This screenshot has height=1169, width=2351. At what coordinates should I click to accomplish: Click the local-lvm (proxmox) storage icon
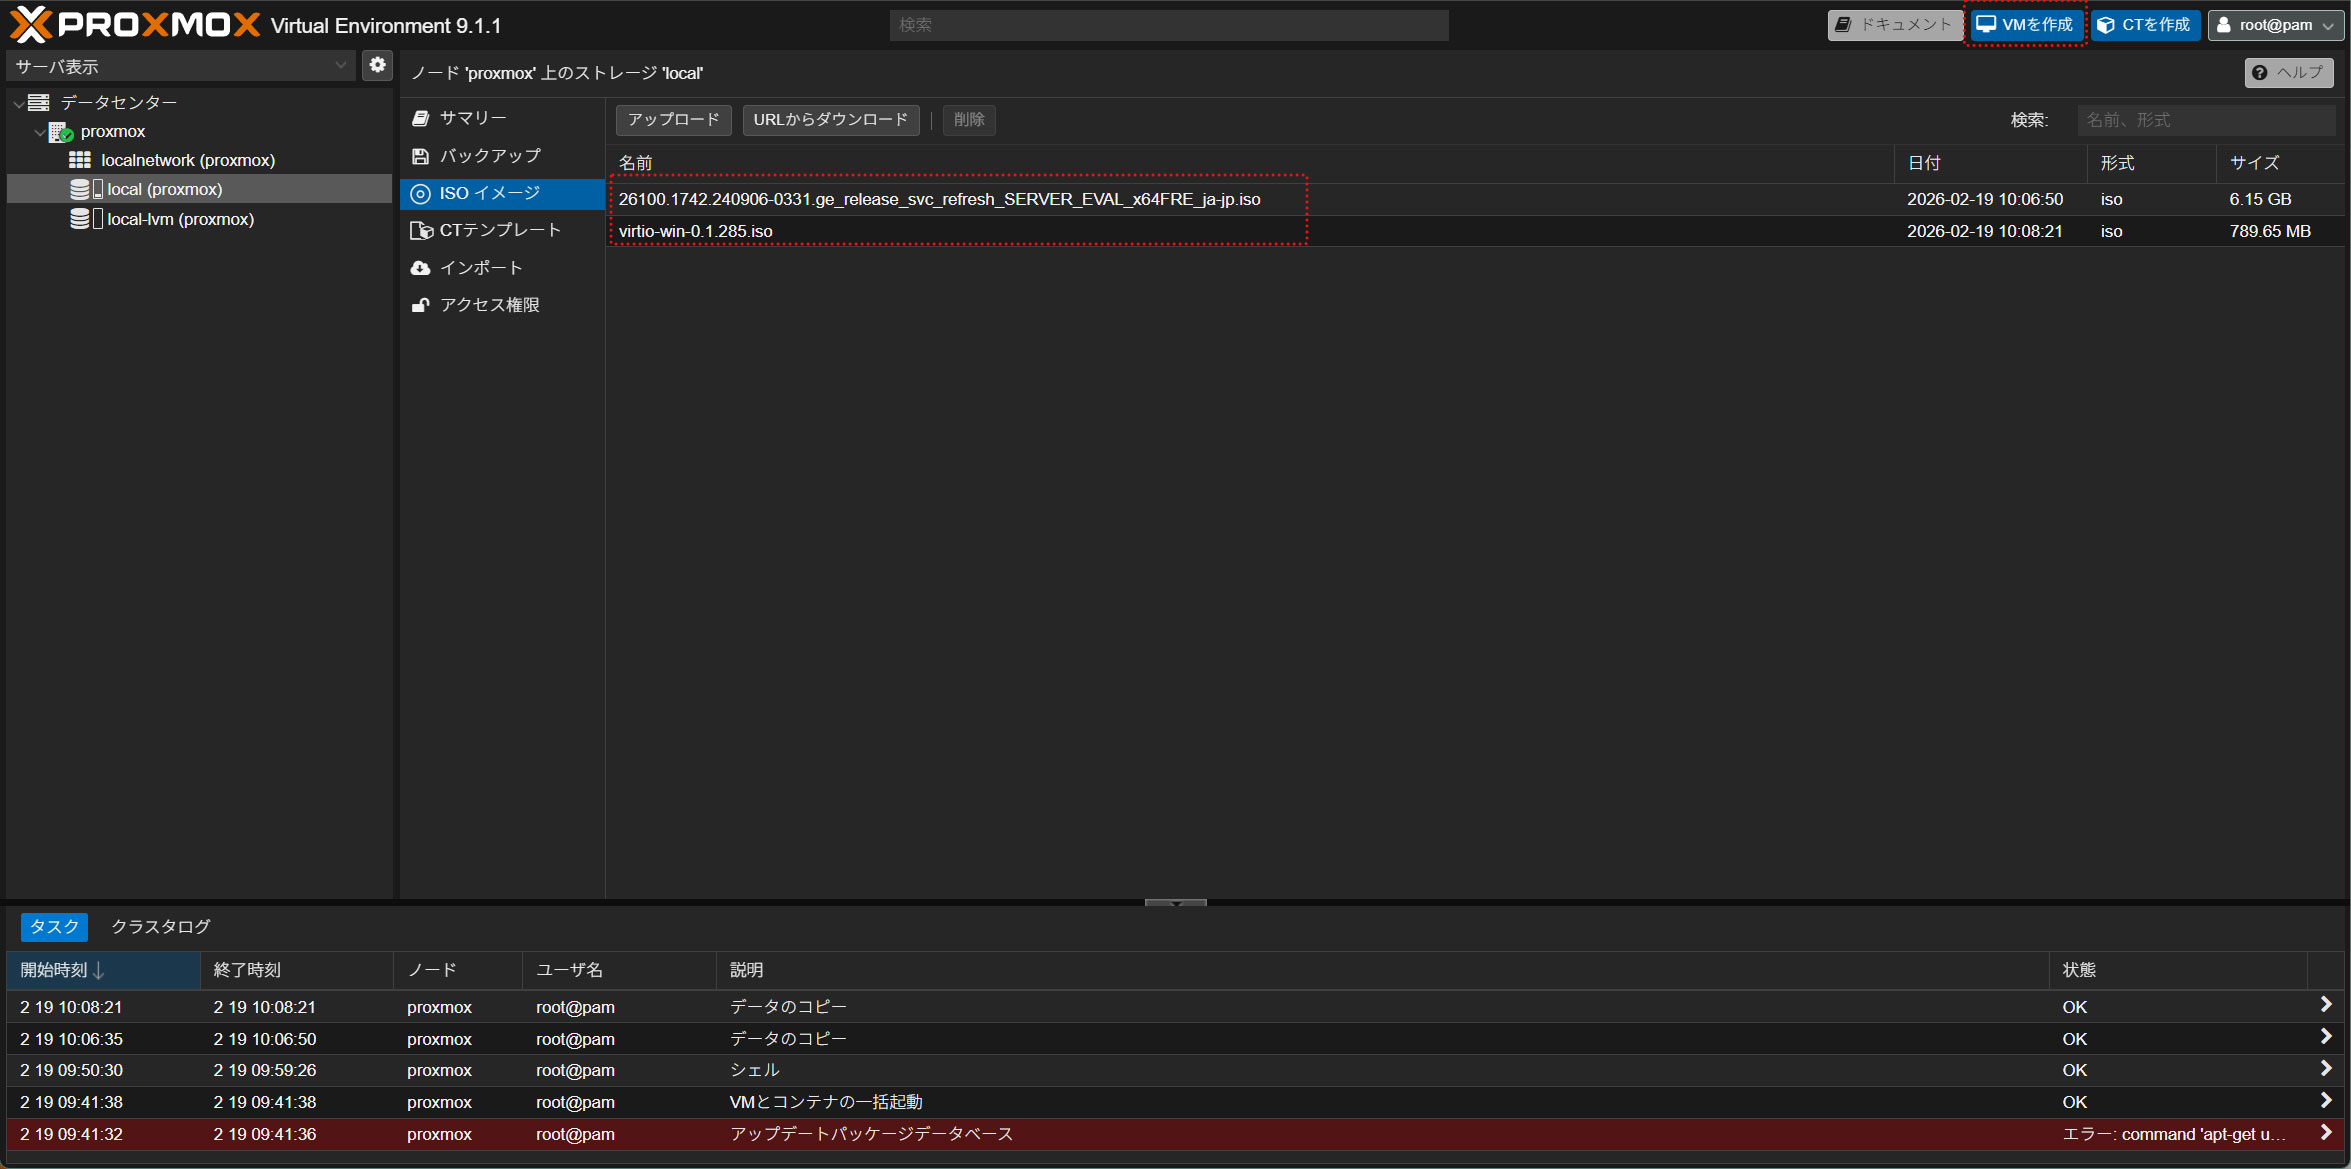pyautogui.click(x=80, y=219)
